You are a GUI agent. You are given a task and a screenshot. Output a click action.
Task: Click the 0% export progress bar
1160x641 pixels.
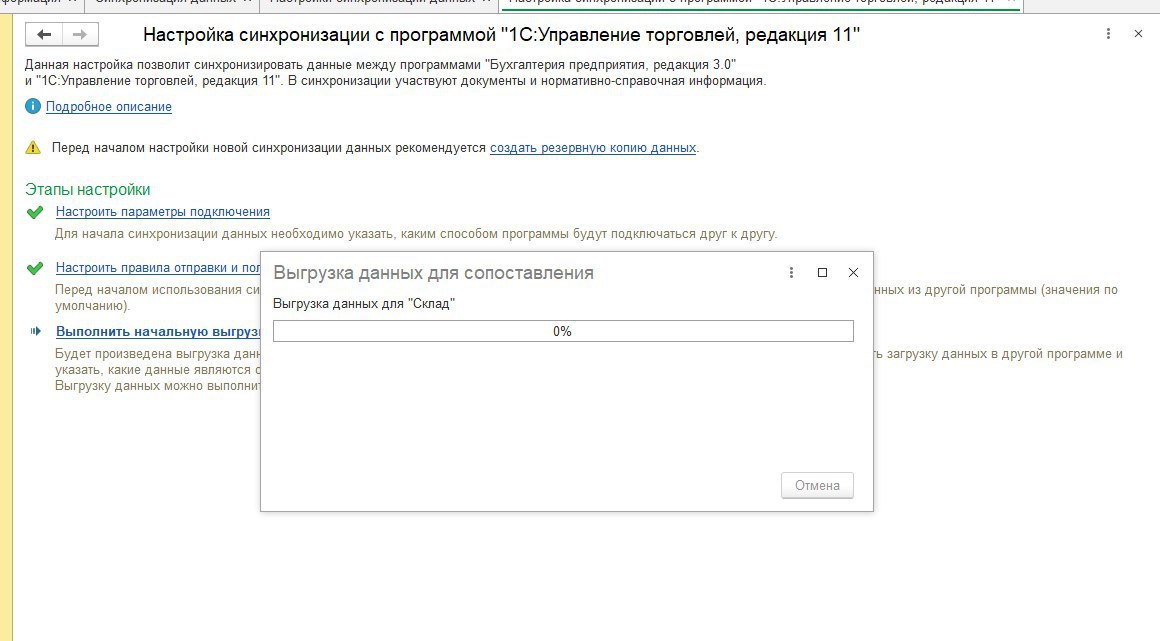[563, 331]
